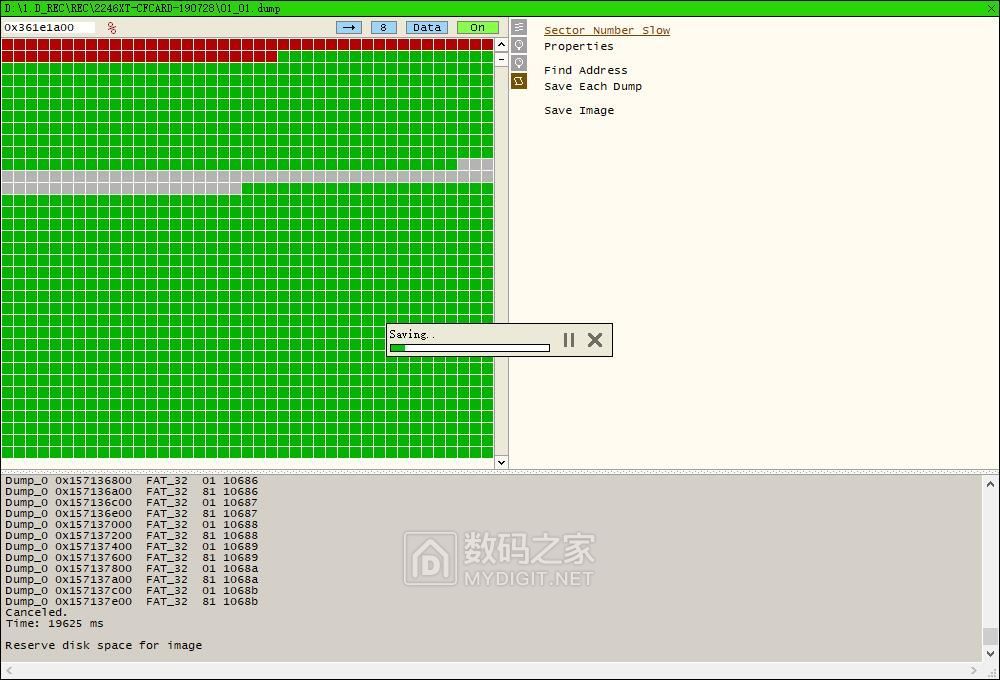Click the log horizontal scroll-right arrow
Viewport: 1000px width, 680px height.
pos(973,670)
